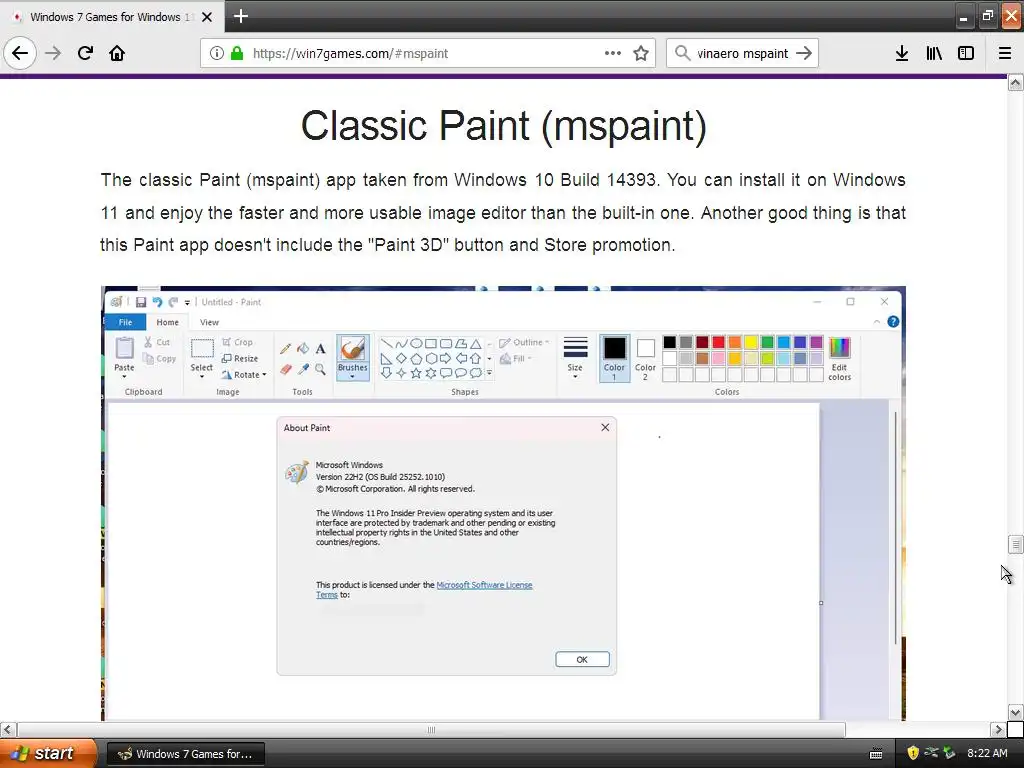
Task: Submit the vinaero mspaint search arrow
Action: (x=804, y=54)
